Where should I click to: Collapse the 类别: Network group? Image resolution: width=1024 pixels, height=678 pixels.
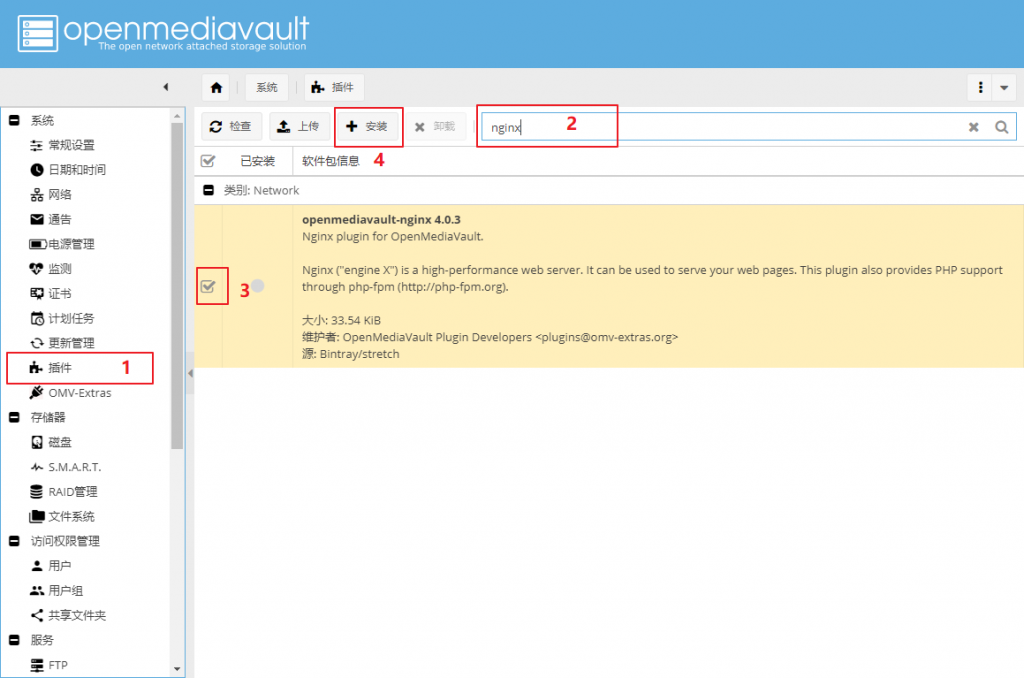point(209,190)
